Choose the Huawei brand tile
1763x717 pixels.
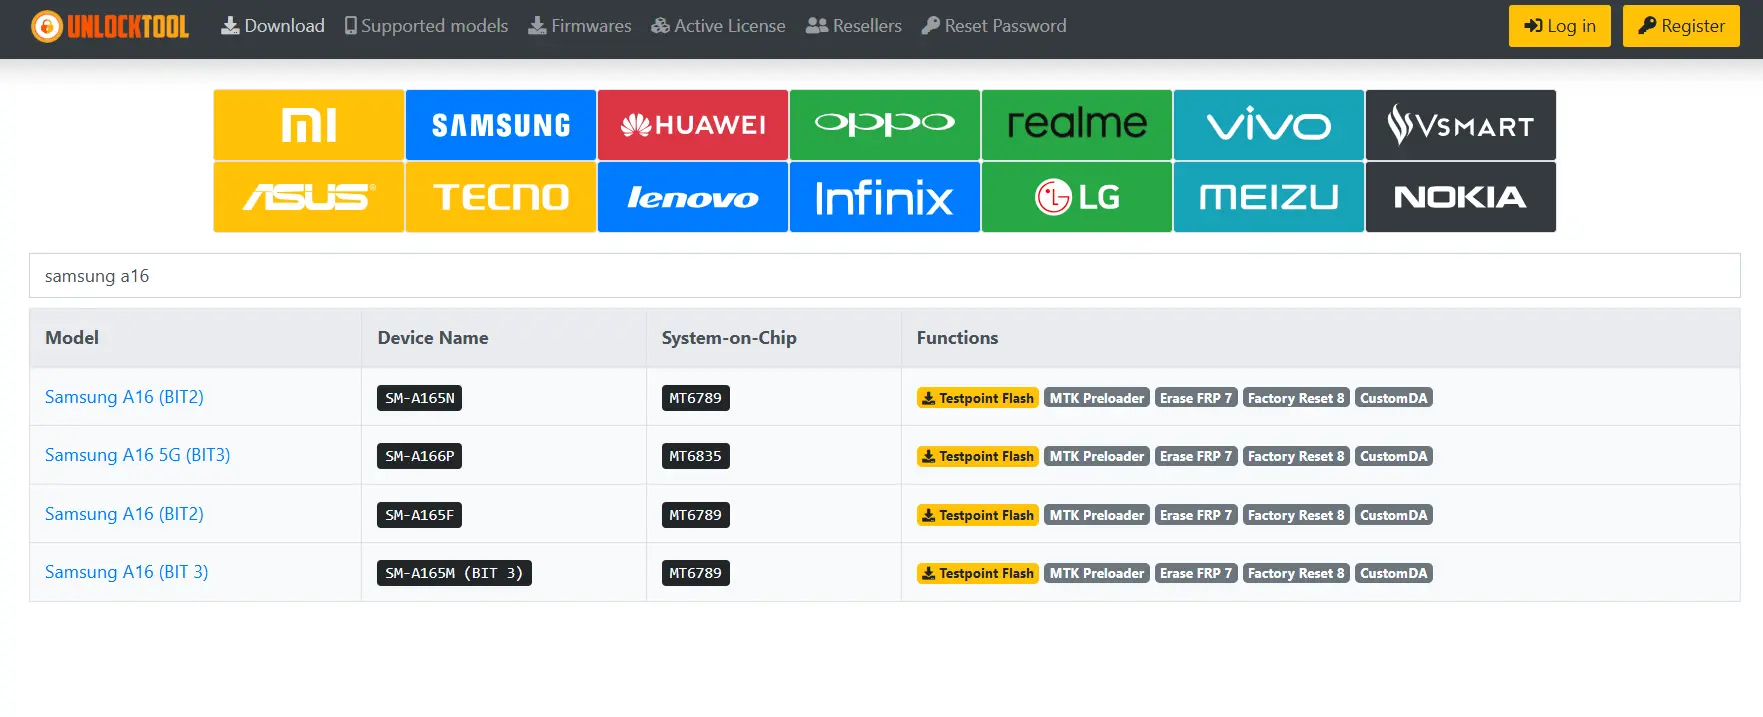point(693,125)
